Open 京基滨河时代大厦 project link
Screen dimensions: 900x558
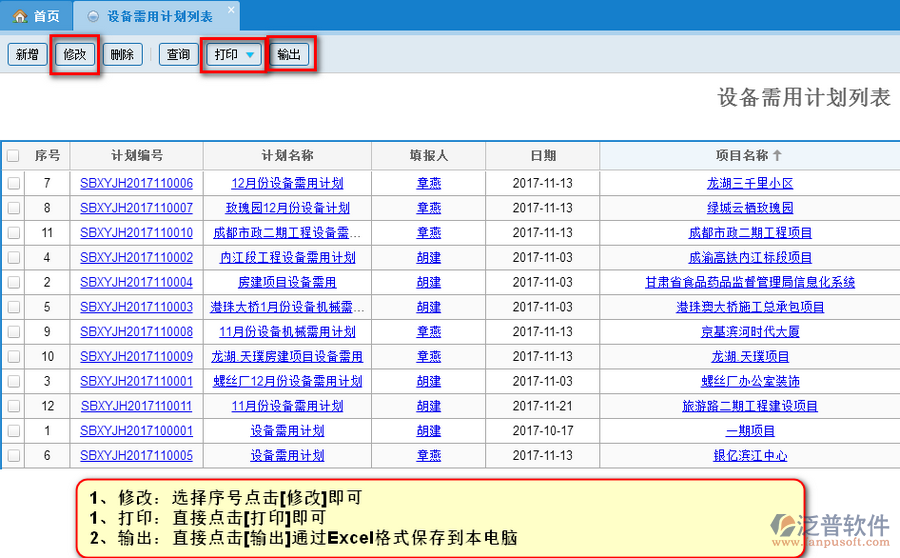coord(749,332)
